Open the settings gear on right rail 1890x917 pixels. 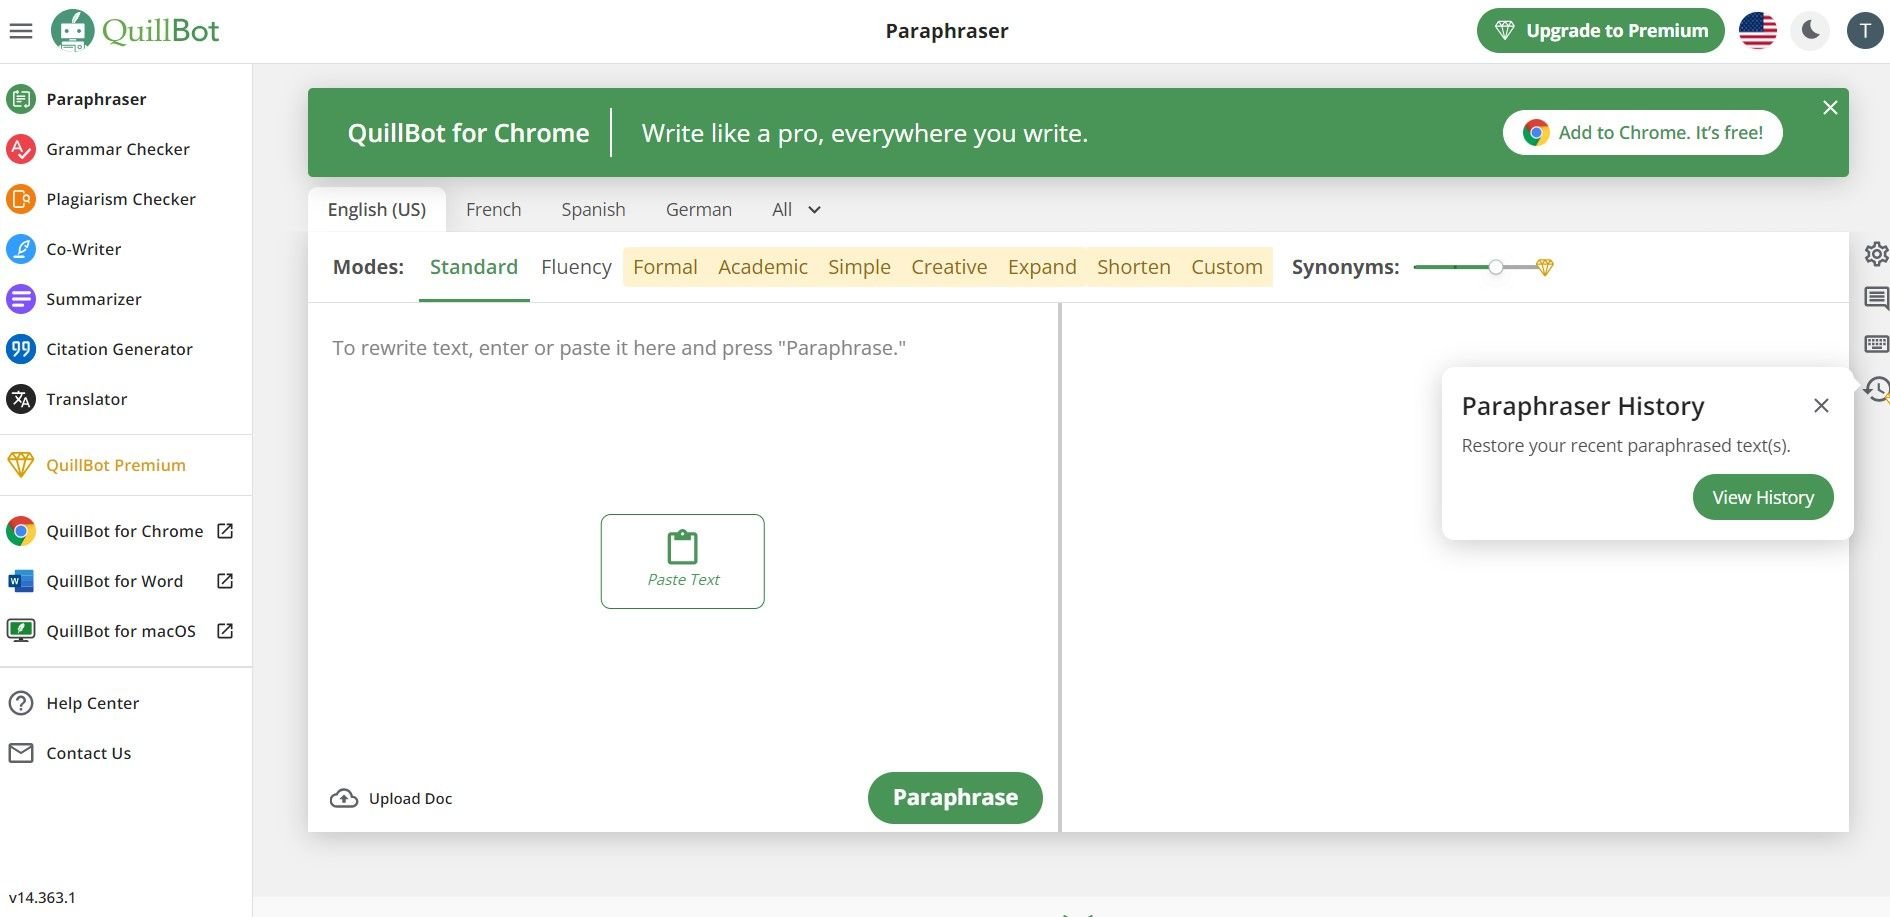pyautogui.click(x=1876, y=254)
